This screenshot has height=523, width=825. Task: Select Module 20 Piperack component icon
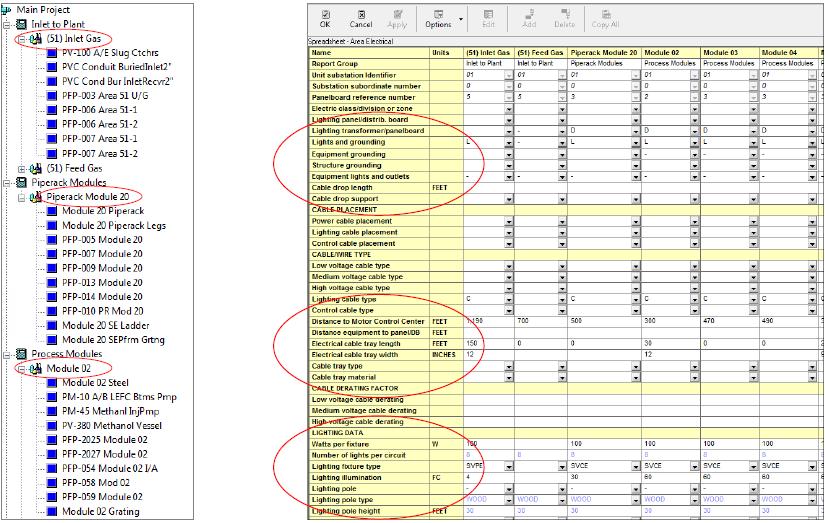52,212
